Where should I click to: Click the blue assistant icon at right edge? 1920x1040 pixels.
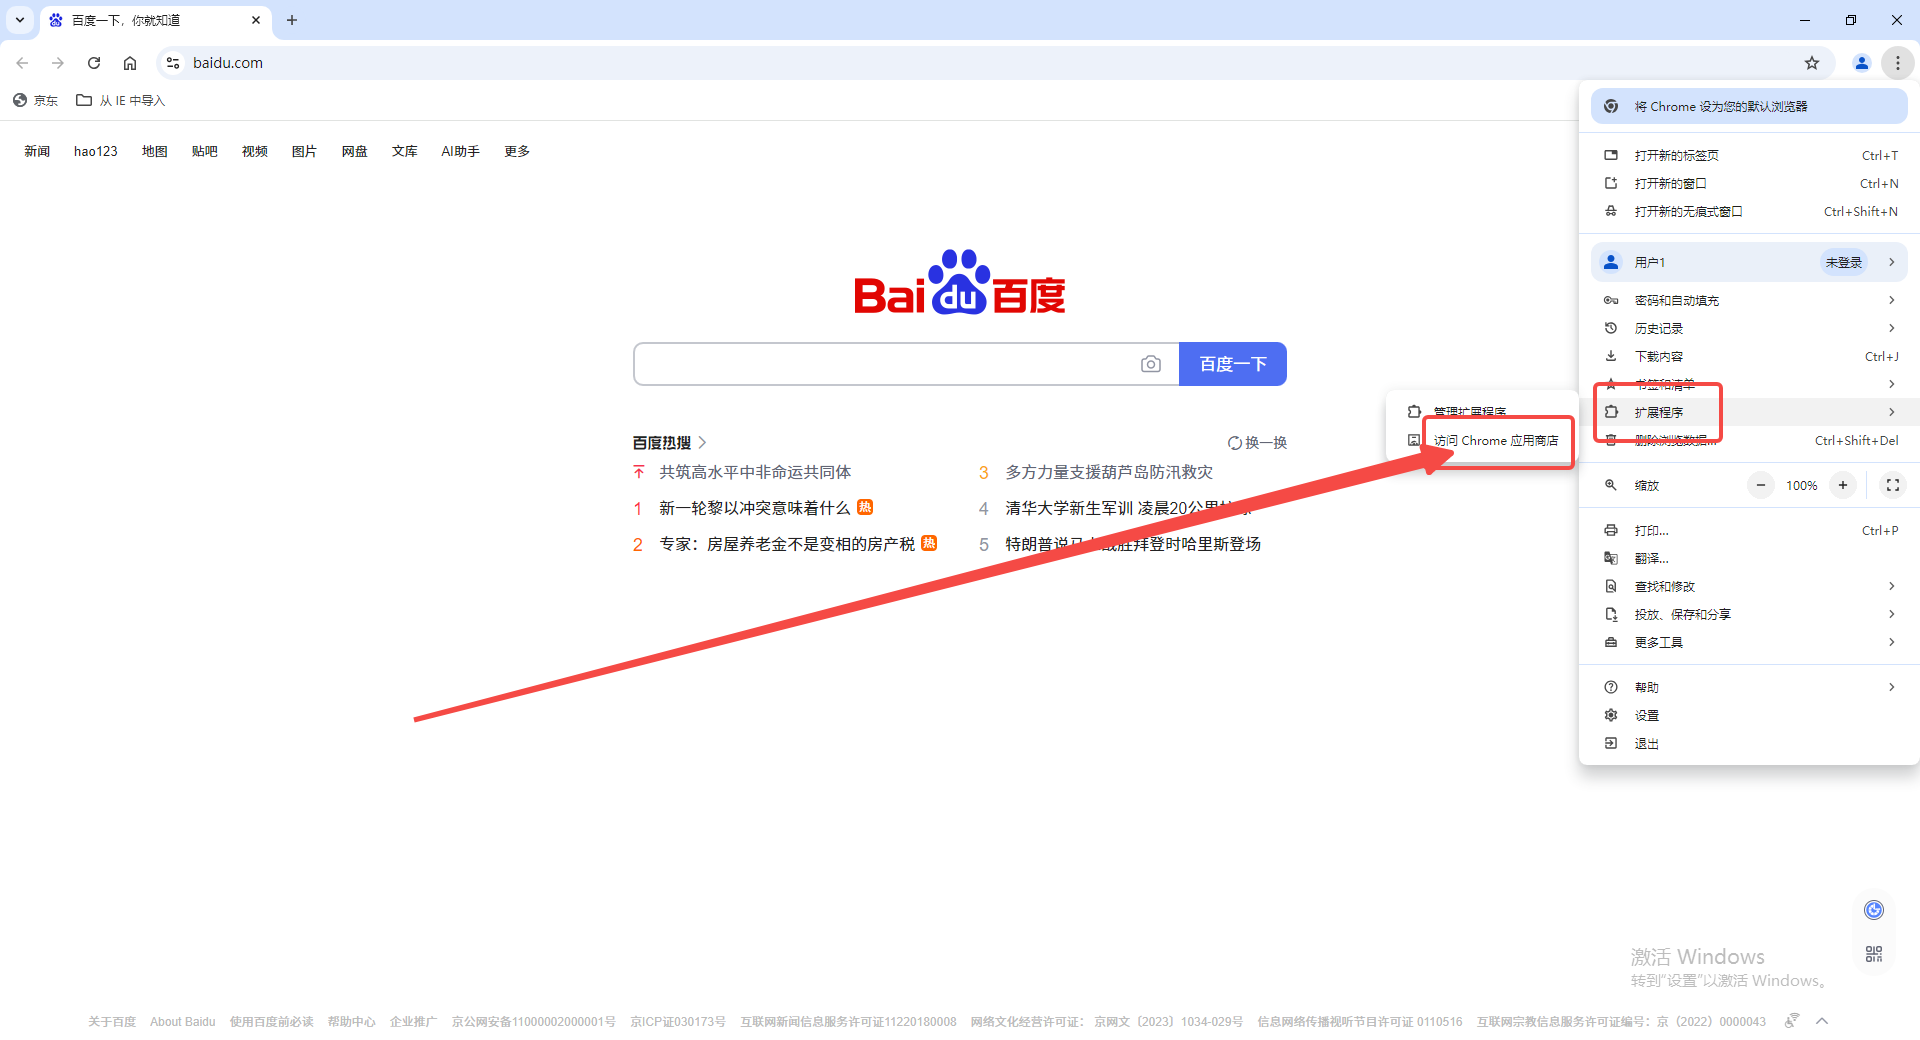(1874, 909)
